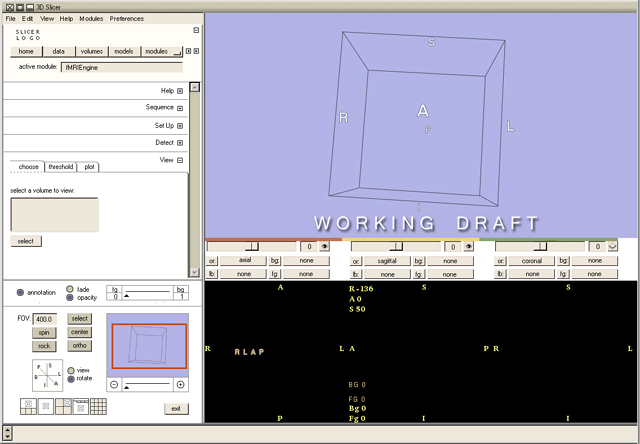Click the zoom in plus icon

click(180, 385)
